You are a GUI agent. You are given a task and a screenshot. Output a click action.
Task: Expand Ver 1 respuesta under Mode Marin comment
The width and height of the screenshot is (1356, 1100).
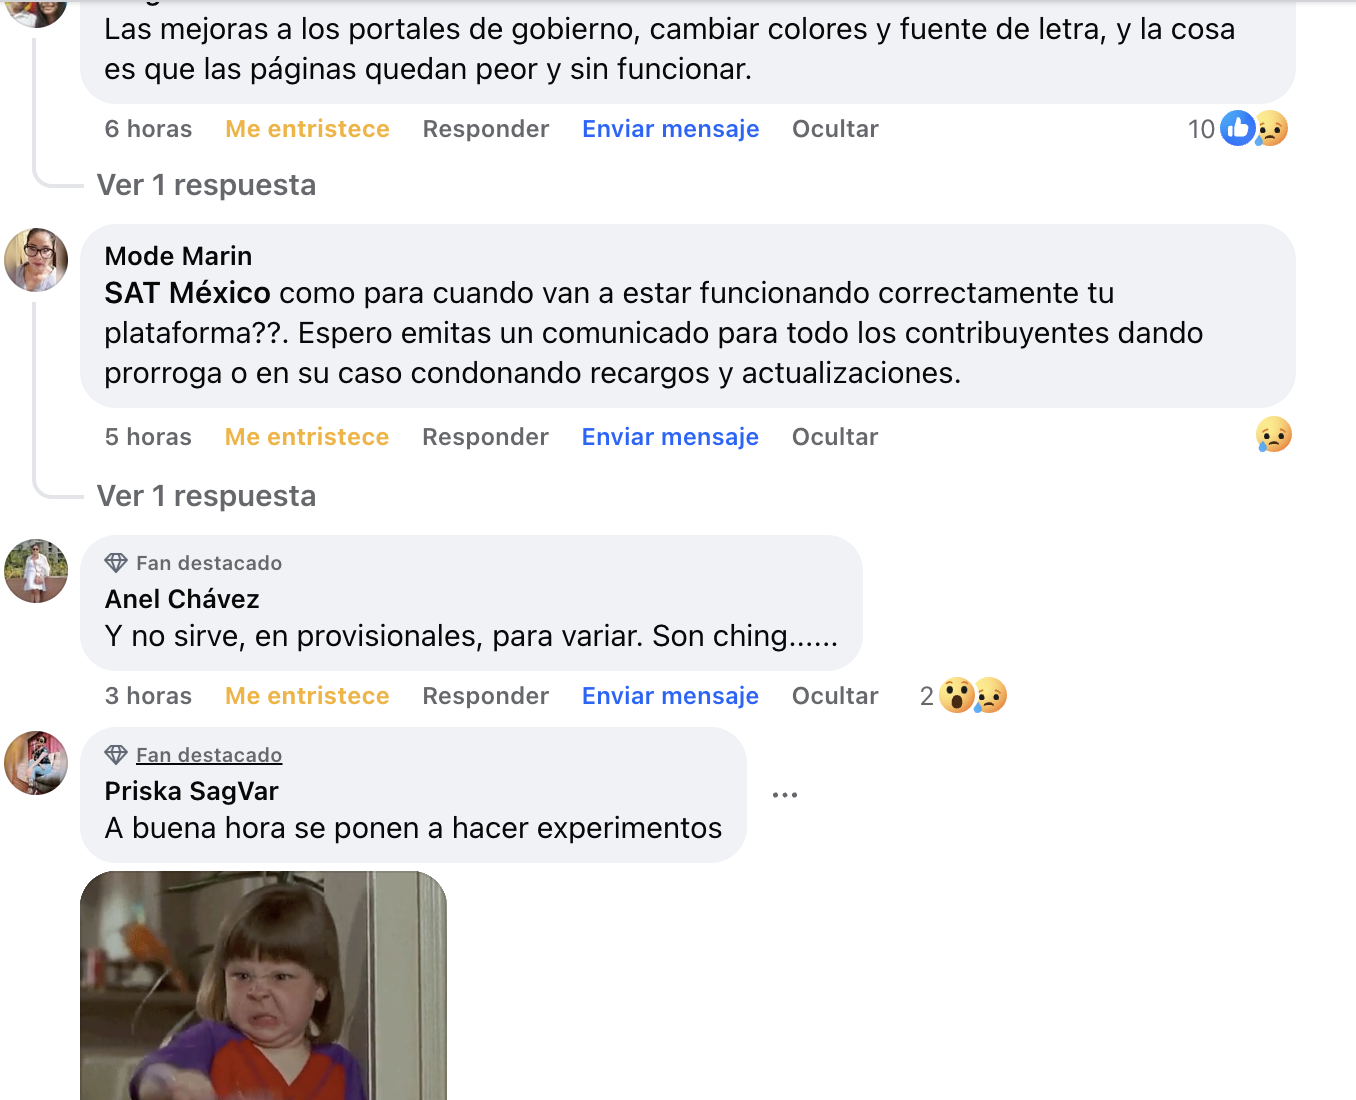point(206,496)
